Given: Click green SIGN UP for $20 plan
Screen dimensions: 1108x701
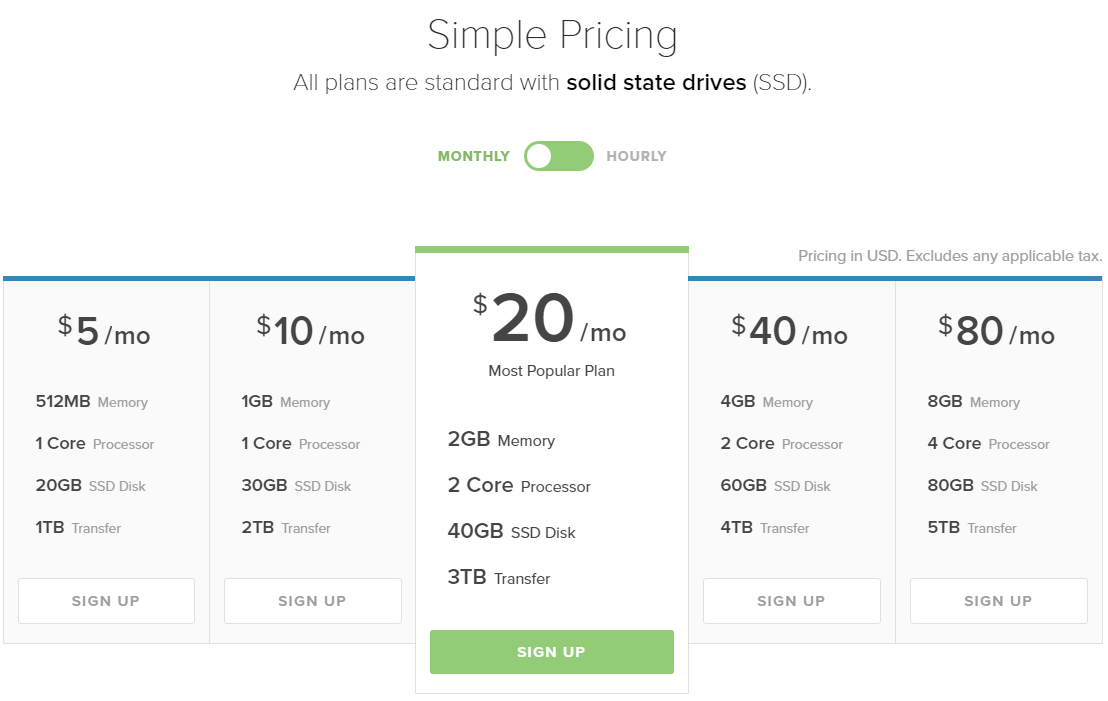Looking at the screenshot, I should 551,652.
